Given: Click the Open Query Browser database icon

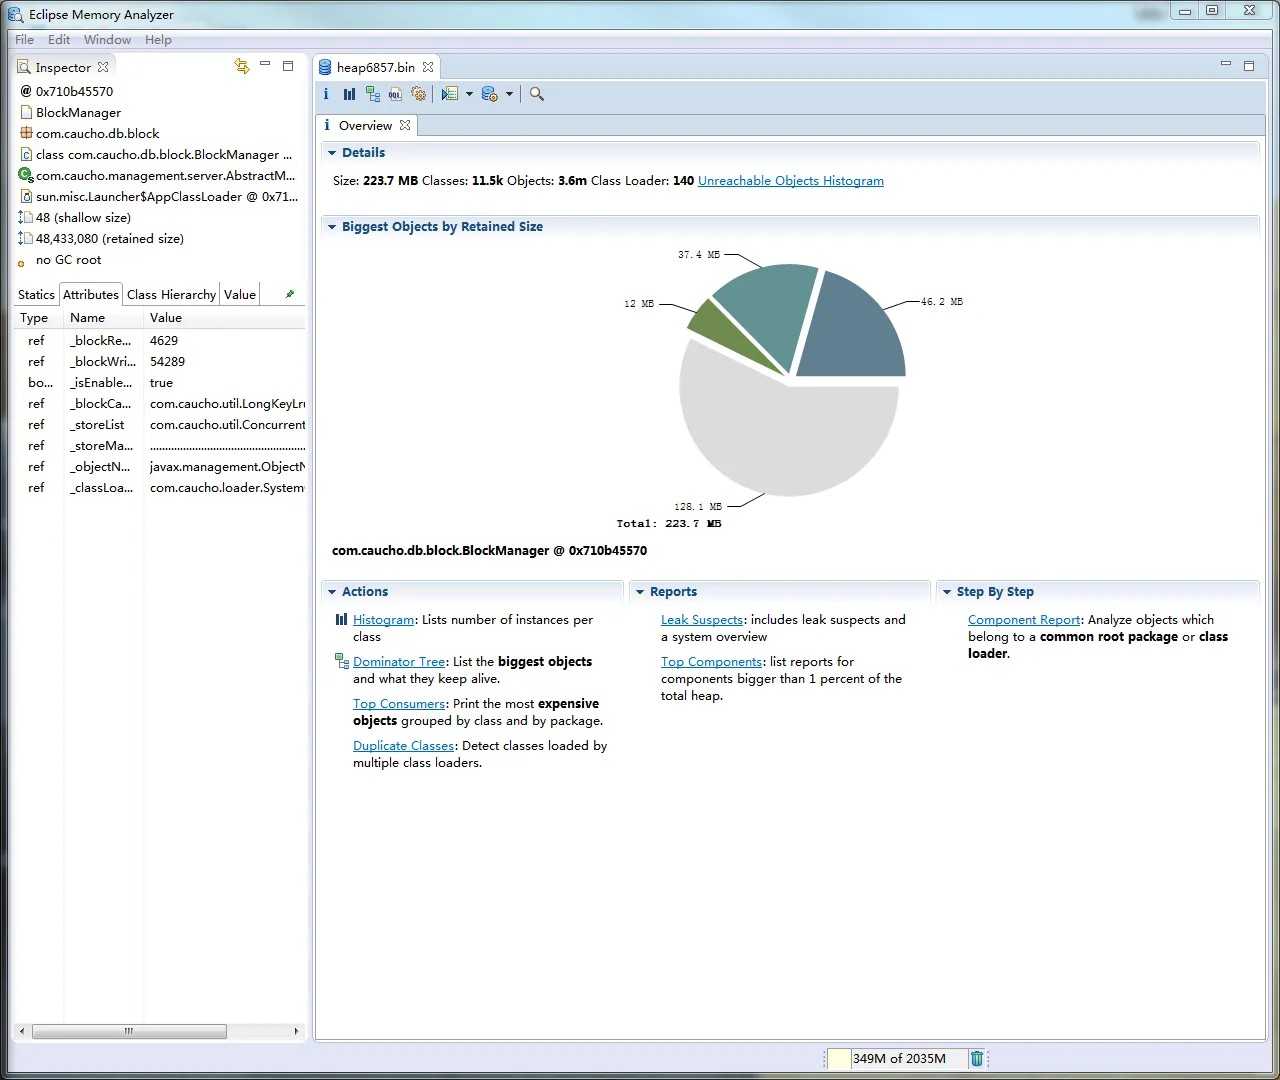Looking at the screenshot, I should click(490, 94).
